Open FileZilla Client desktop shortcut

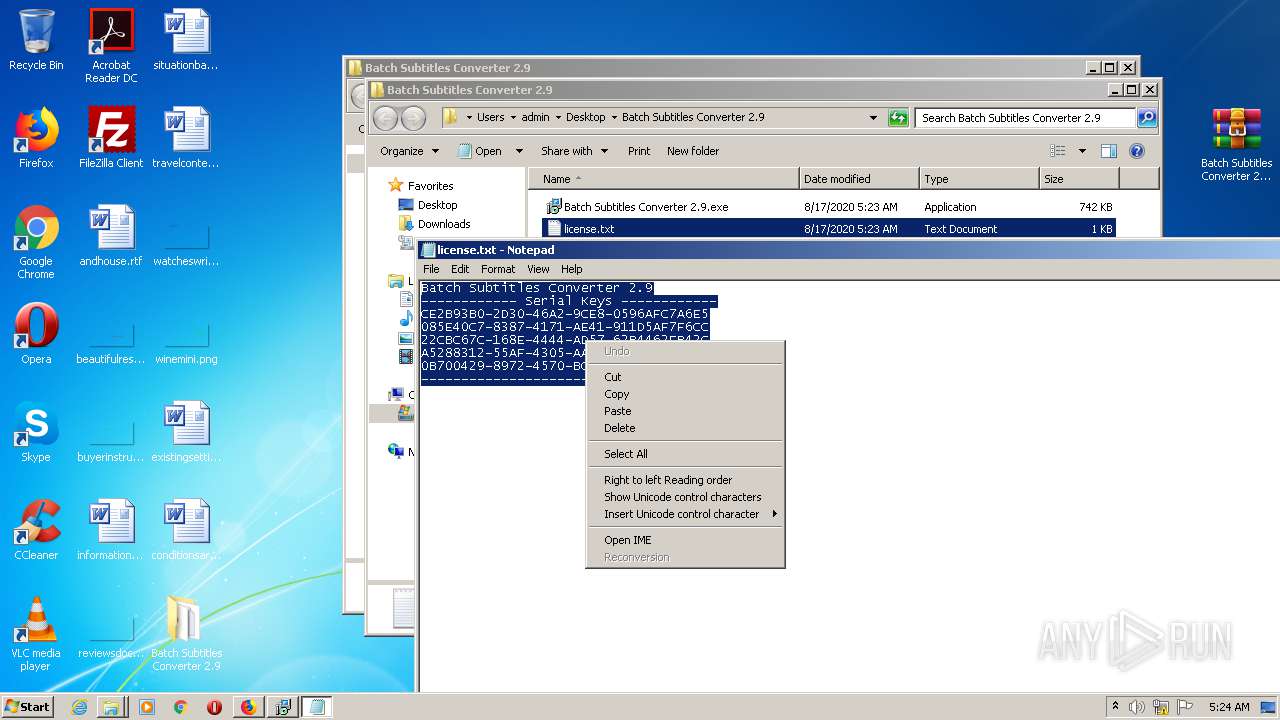(x=111, y=138)
